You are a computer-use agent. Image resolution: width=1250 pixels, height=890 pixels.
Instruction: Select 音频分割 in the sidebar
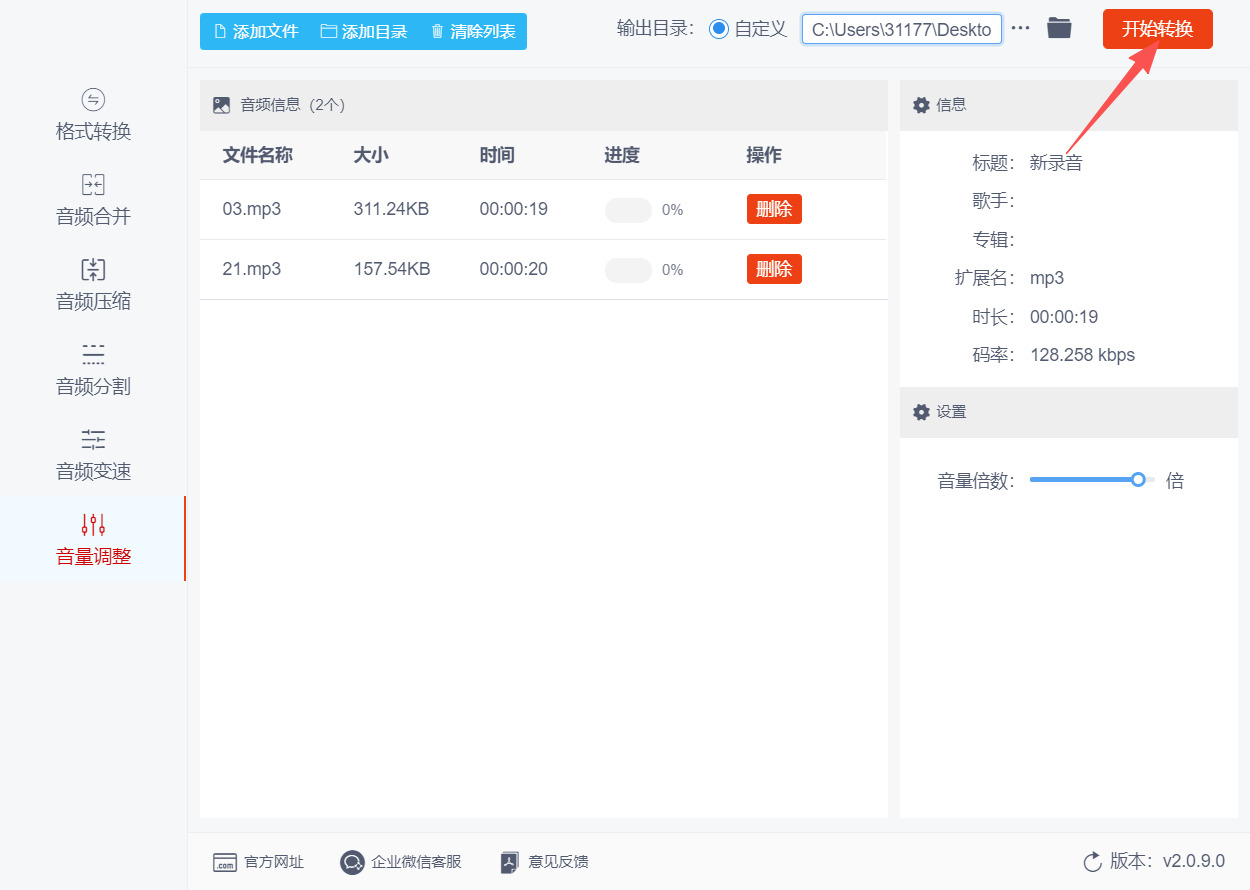pyautogui.click(x=93, y=370)
